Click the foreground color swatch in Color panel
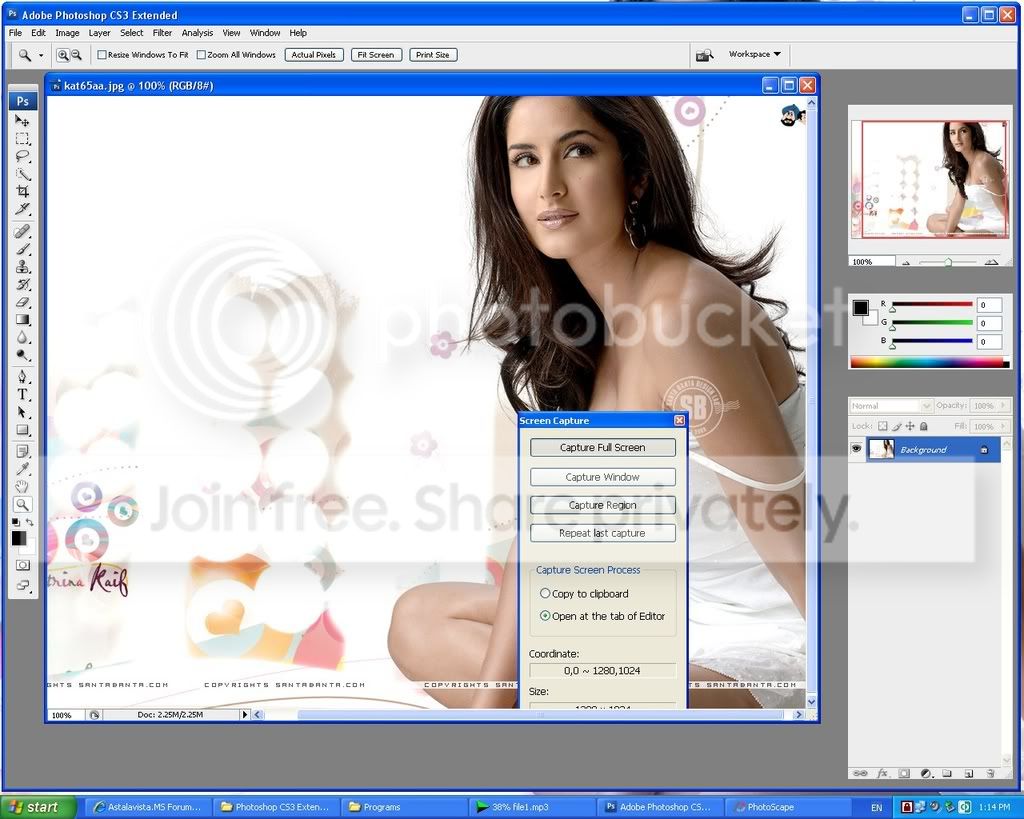Viewport: 1024px width, 819px height. point(861,308)
